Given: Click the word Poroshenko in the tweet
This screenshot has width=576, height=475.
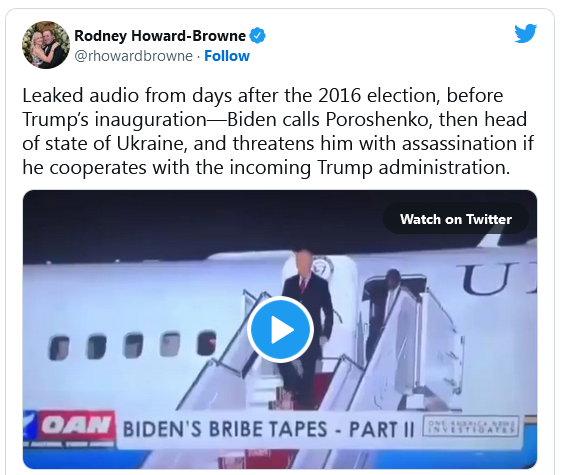Looking at the screenshot, I should pyautogui.click(x=379, y=119).
